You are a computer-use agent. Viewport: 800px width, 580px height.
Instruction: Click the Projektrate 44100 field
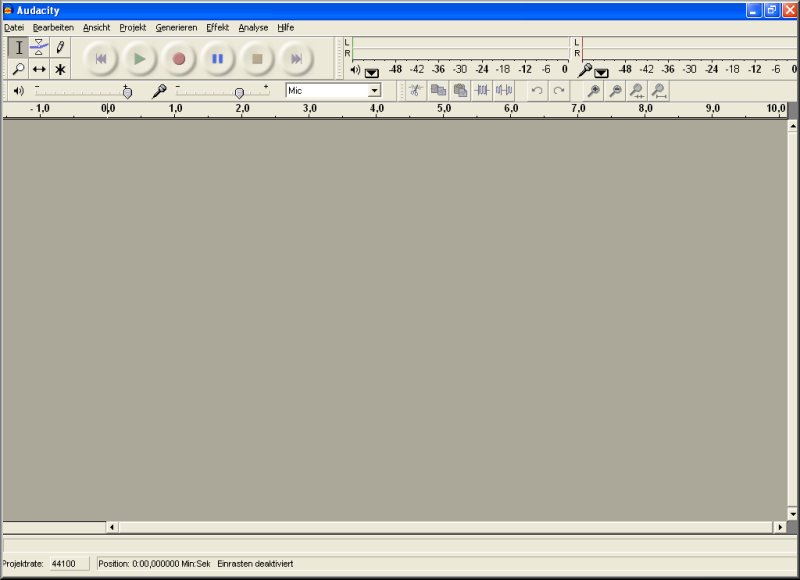click(69, 564)
